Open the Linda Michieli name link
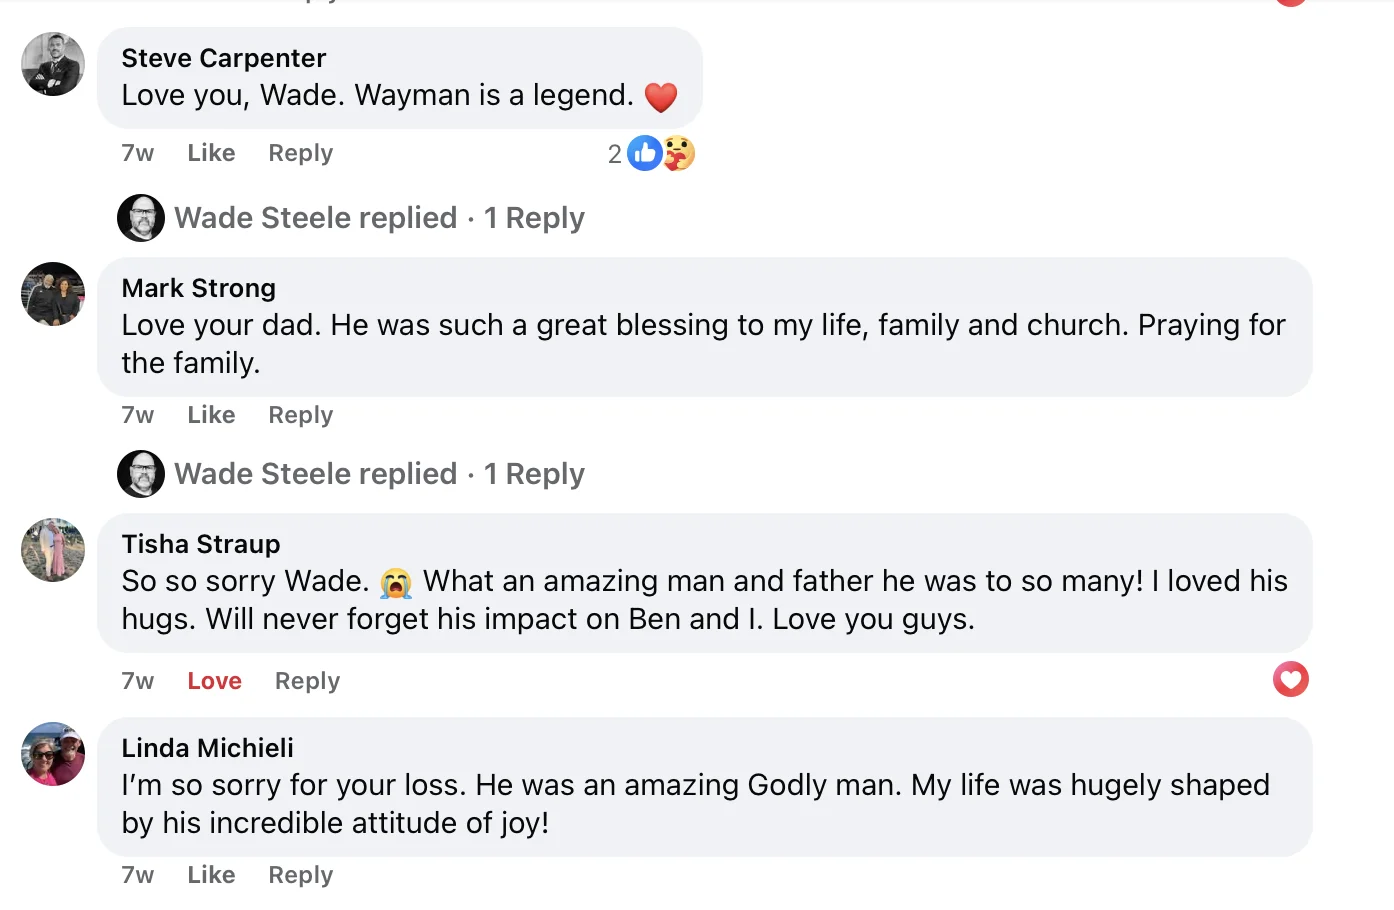Screen dimensions: 1394x910 [207, 748]
